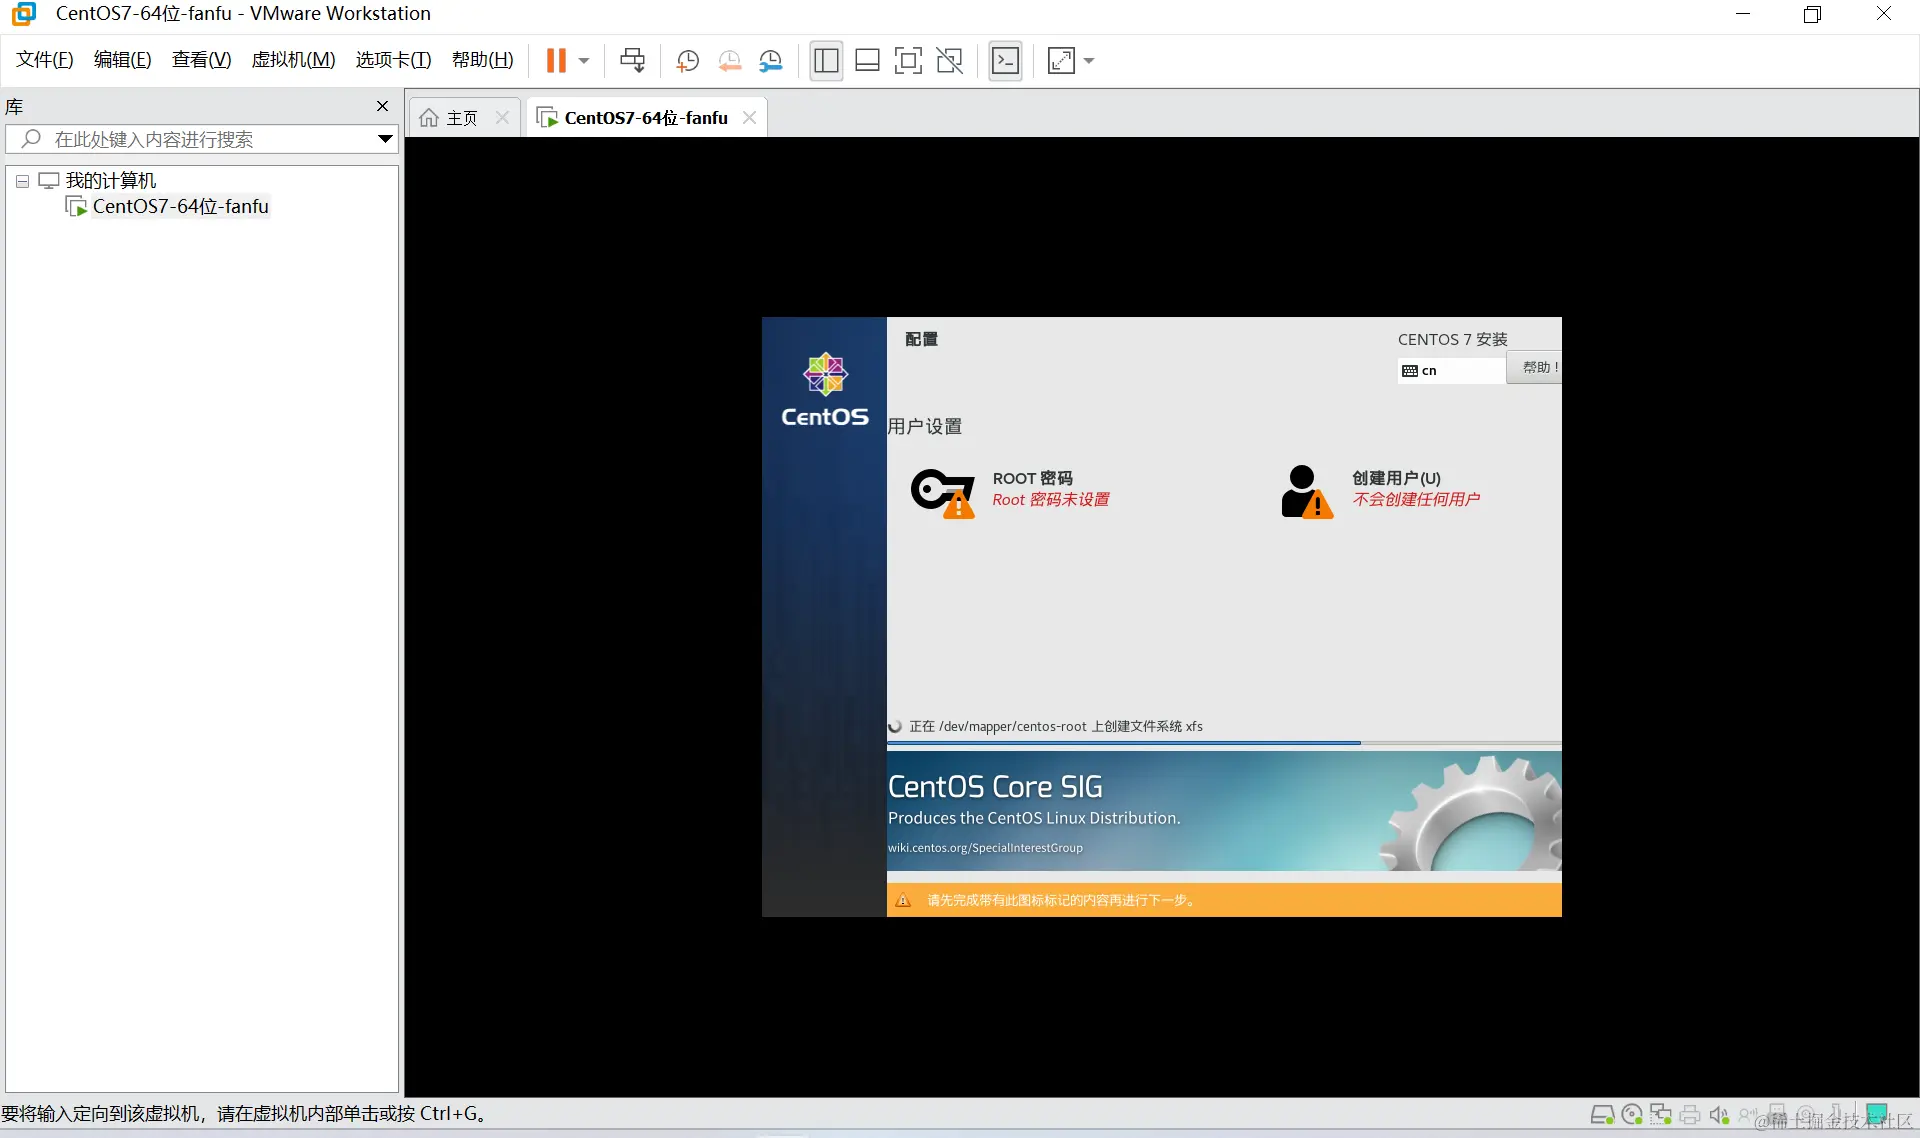Take a snapshot of the VM

(687, 61)
